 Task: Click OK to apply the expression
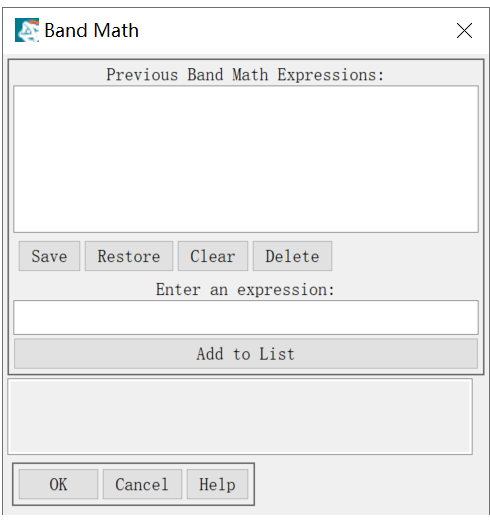[58, 484]
